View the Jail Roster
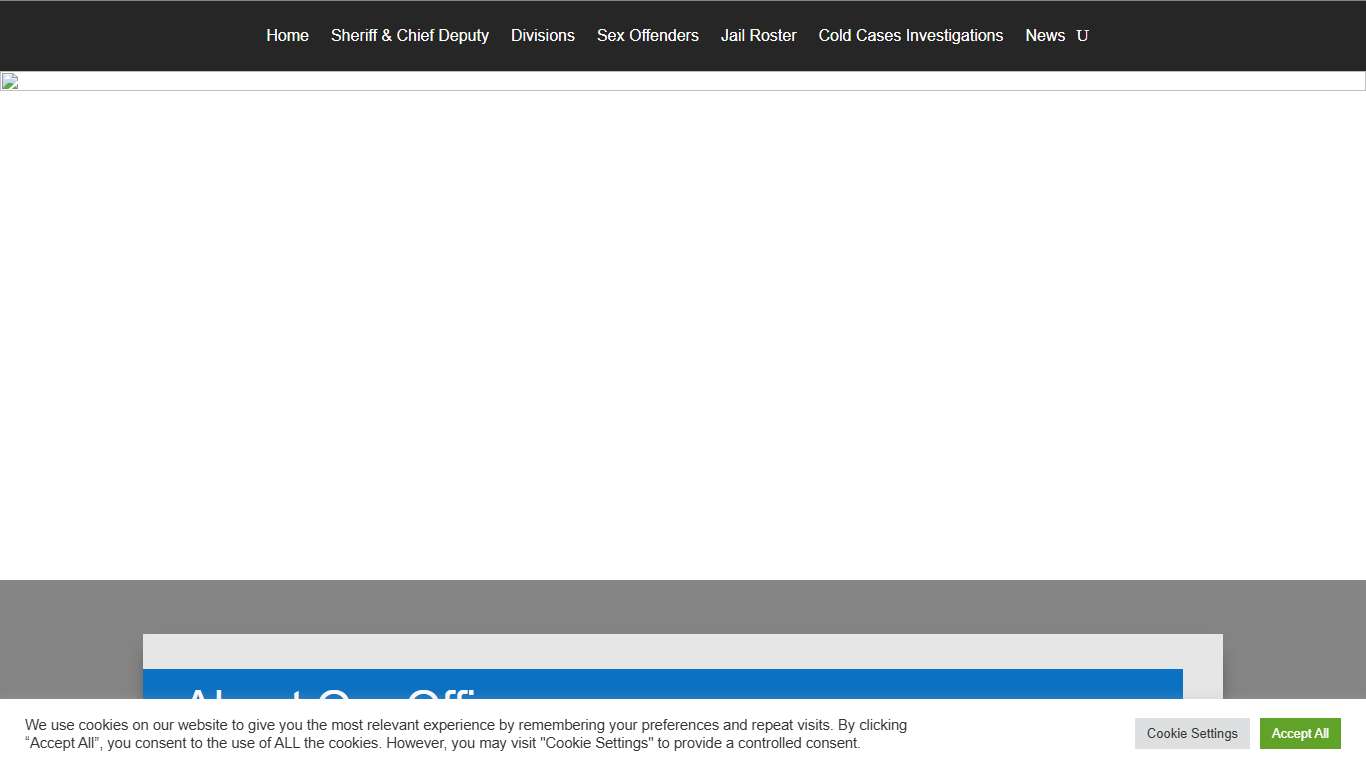The width and height of the screenshot is (1366, 768). [x=758, y=36]
